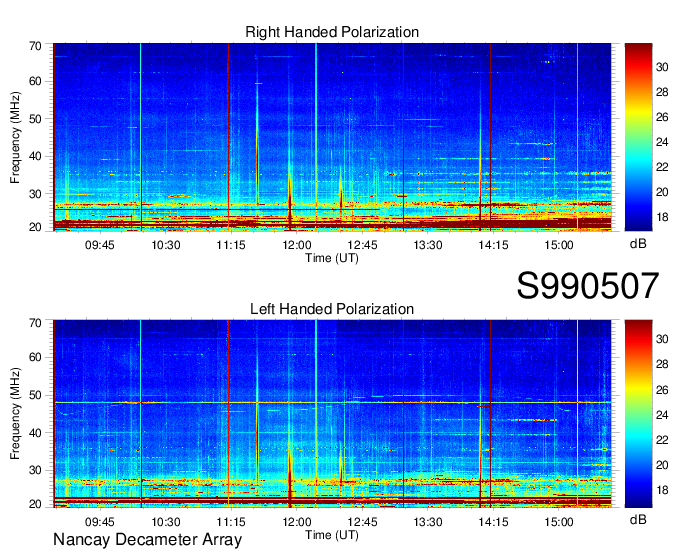The image size is (680, 552).
Task: Click the 70 frequency tick in top plot
Action: pyautogui.click(x=35, y=46)
